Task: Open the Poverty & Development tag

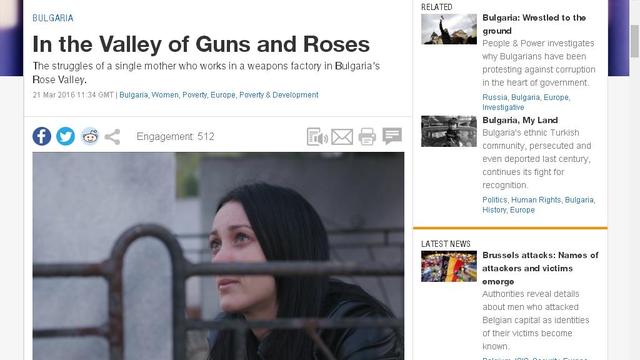Action: tap(279, 95)
